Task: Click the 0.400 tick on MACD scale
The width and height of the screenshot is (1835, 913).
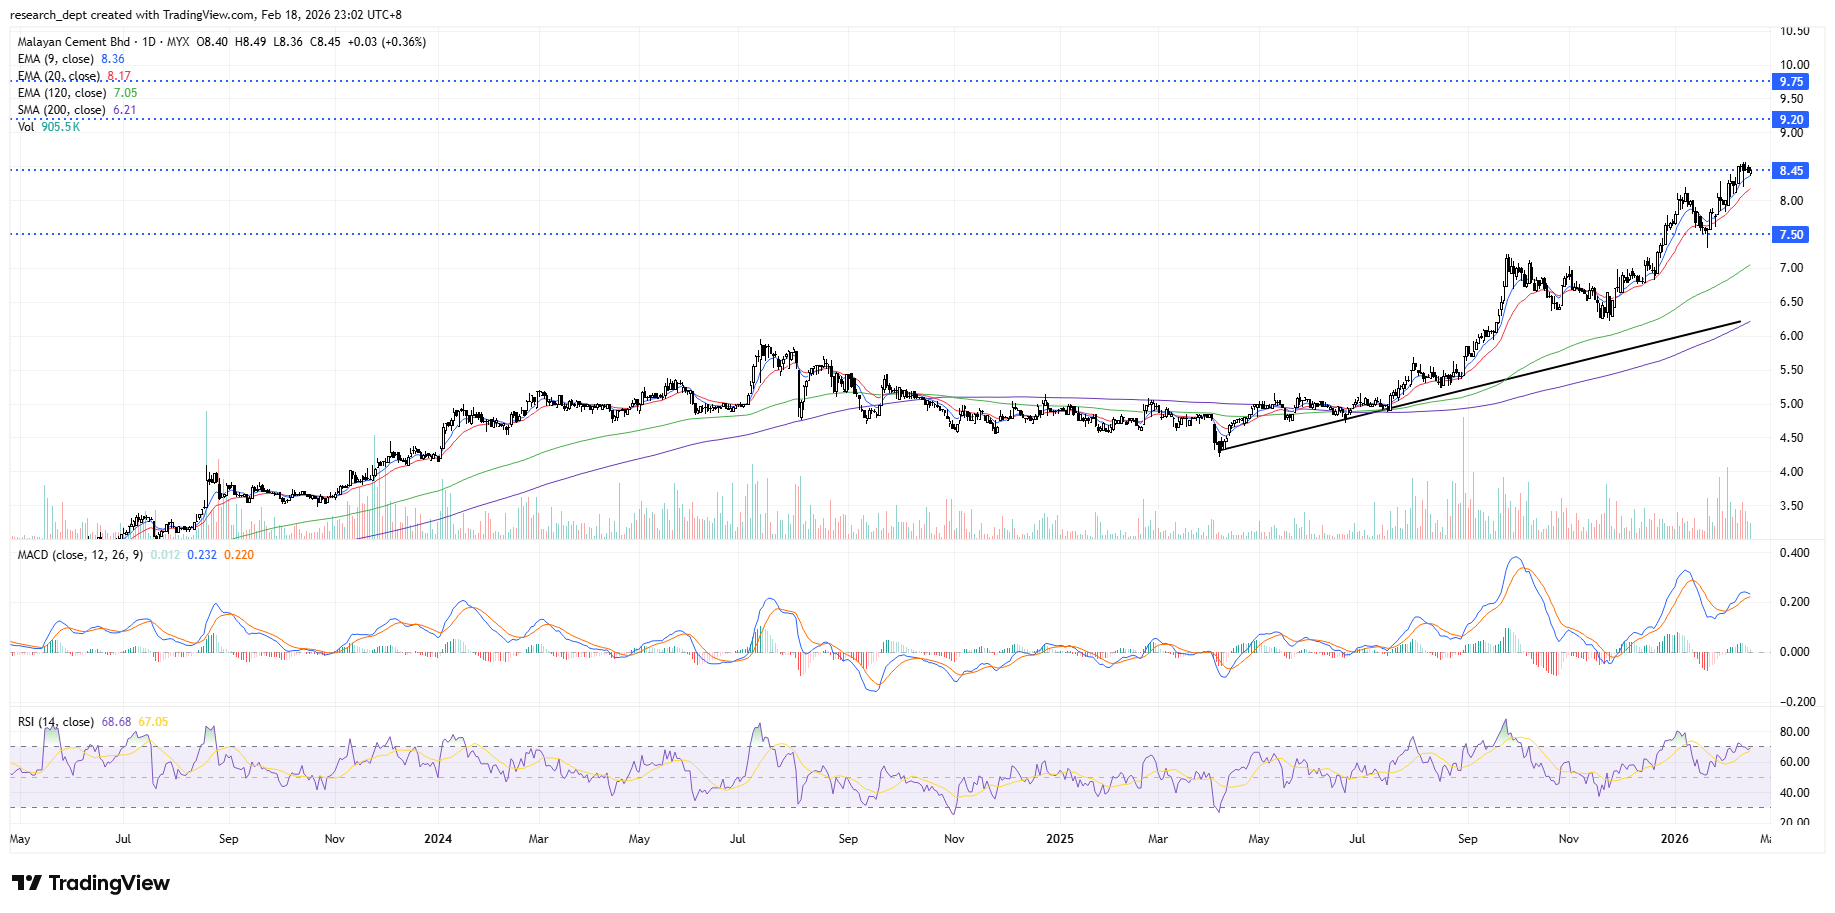Action: tap(1794, 553)
